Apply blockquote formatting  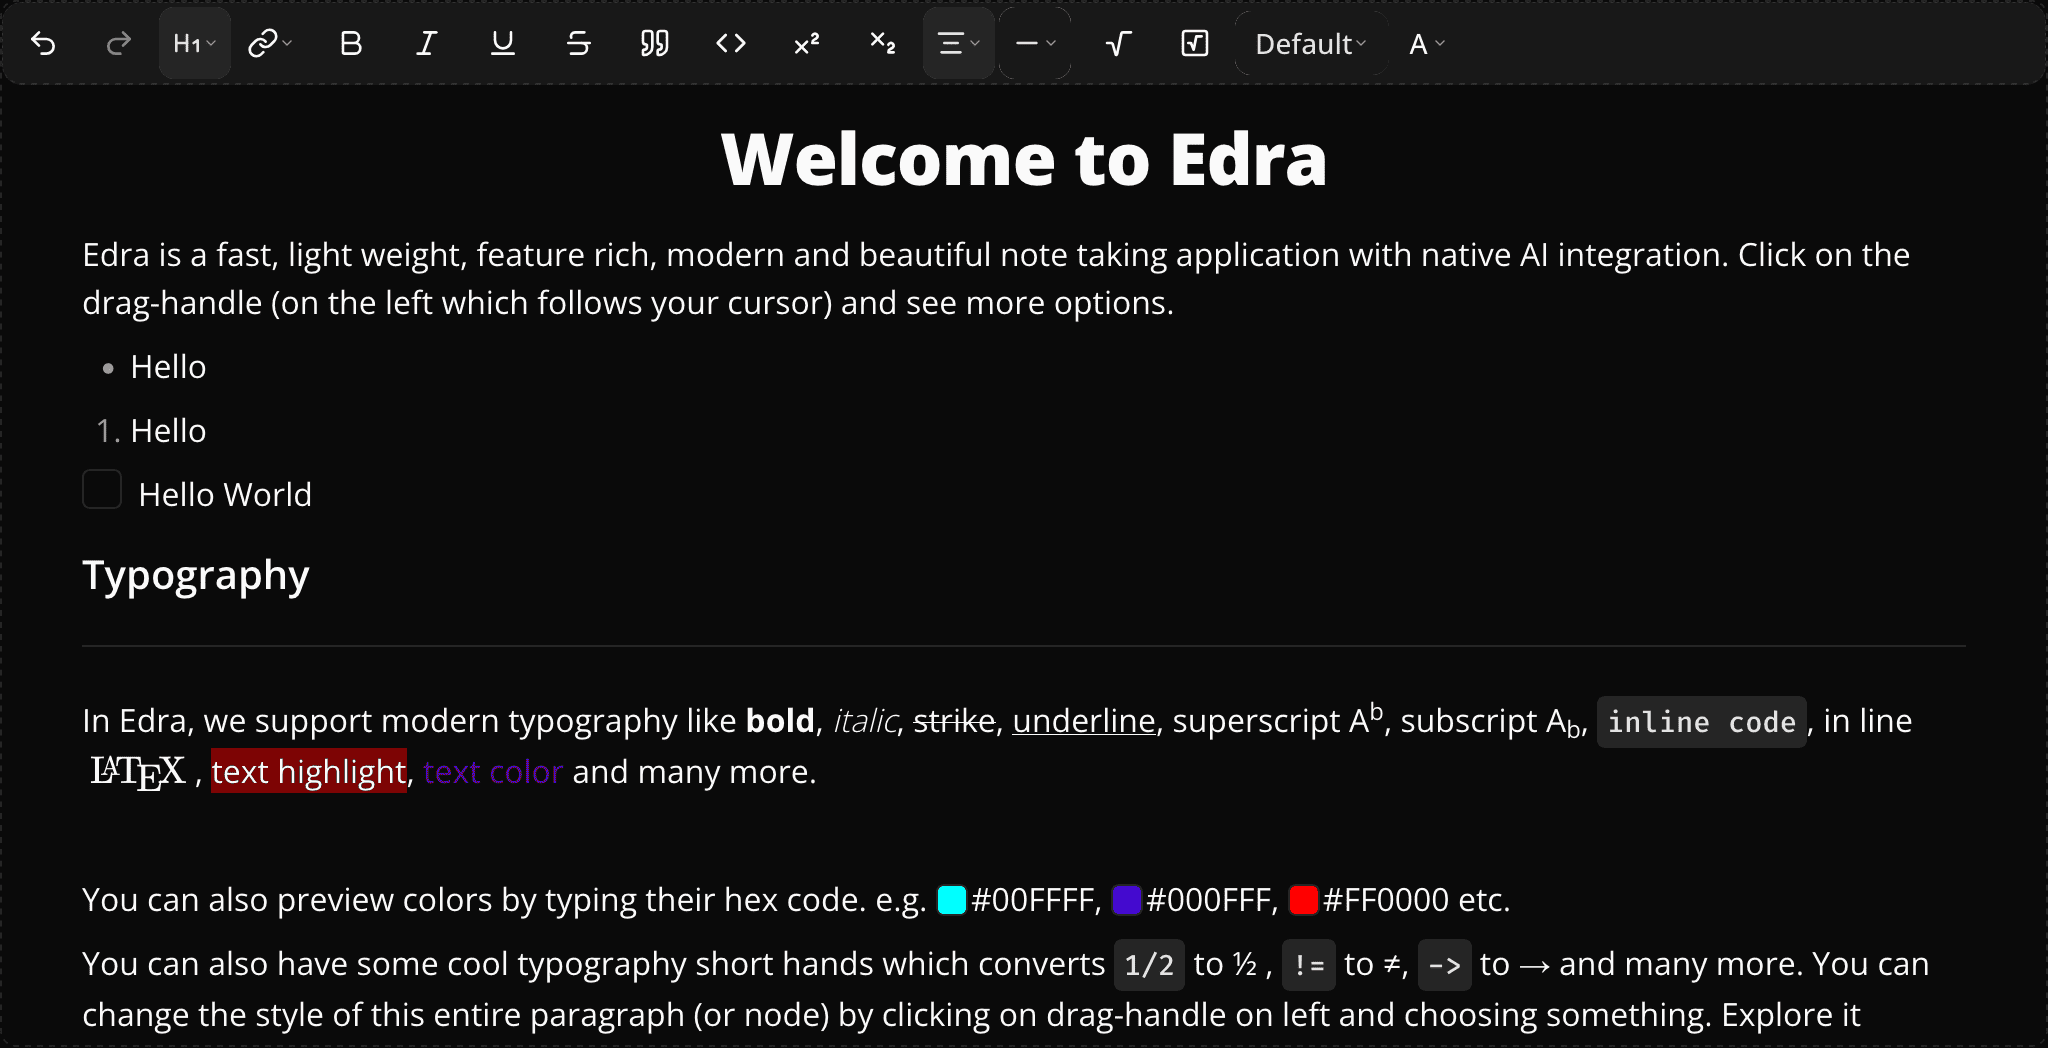[x=655, y=43]
